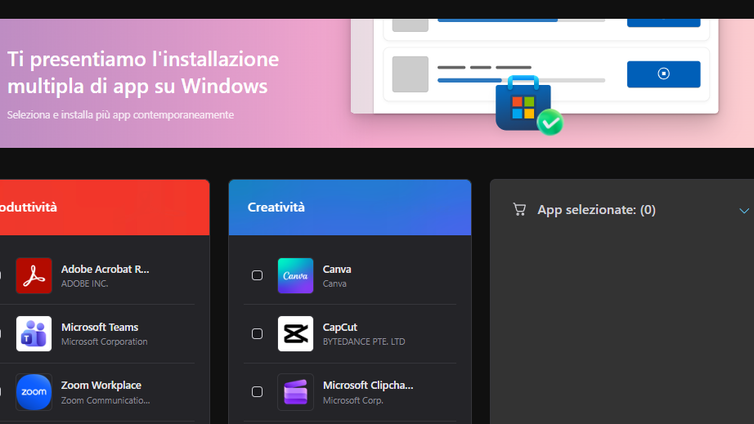The height and width of the screenshot is (424, 754).
Task: Click the 'Microsoft Corporation' publisher text
Action: (104, 342)
